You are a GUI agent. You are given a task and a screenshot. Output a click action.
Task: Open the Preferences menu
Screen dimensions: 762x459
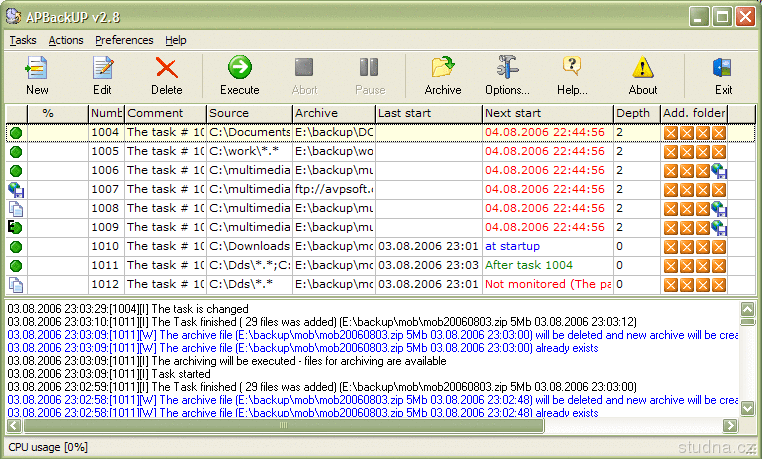coord(124,40)
